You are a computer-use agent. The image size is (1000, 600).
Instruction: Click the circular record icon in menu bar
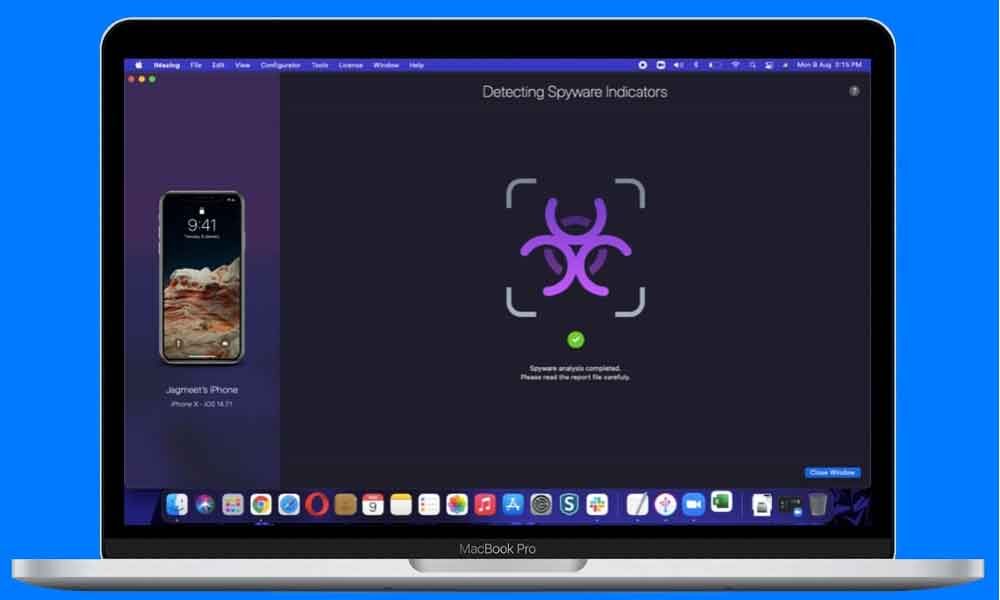pos(643,65)
